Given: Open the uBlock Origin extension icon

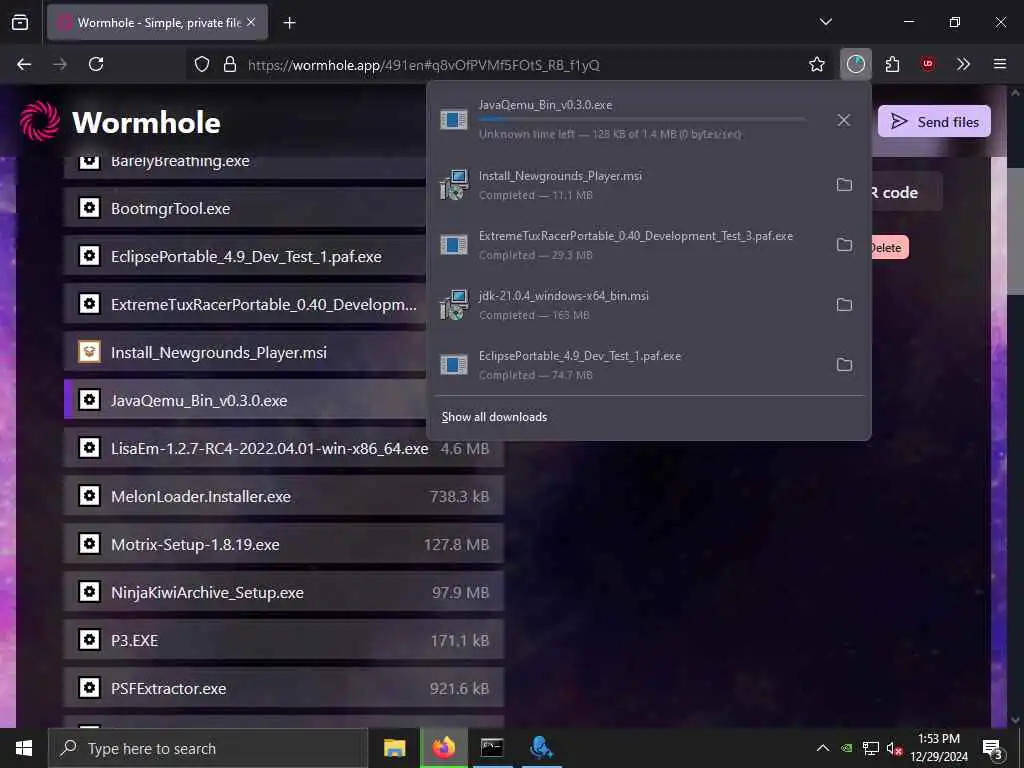Looking at the screenshot, I should [928, 64].
